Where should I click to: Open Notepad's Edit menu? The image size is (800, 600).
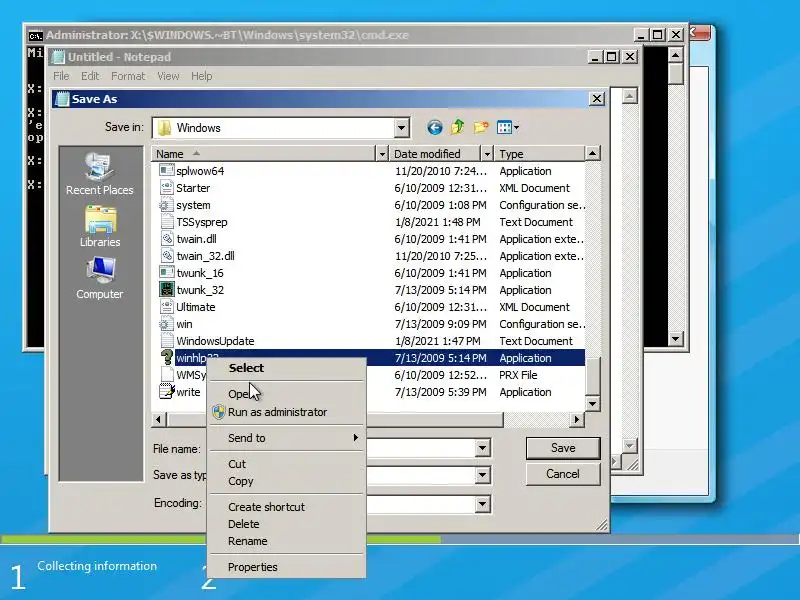tap(90, 76)
